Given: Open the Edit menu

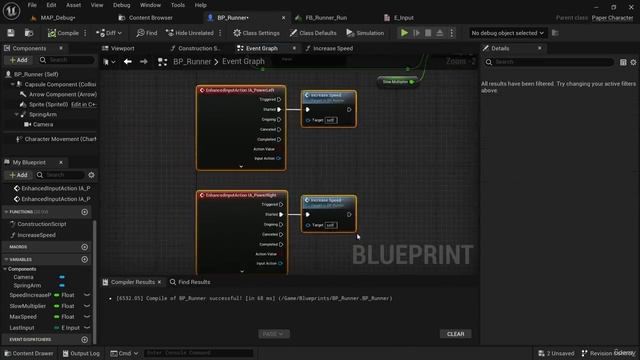Looking at the screenshot, I should pyautogui.click(x=51, y=5).
